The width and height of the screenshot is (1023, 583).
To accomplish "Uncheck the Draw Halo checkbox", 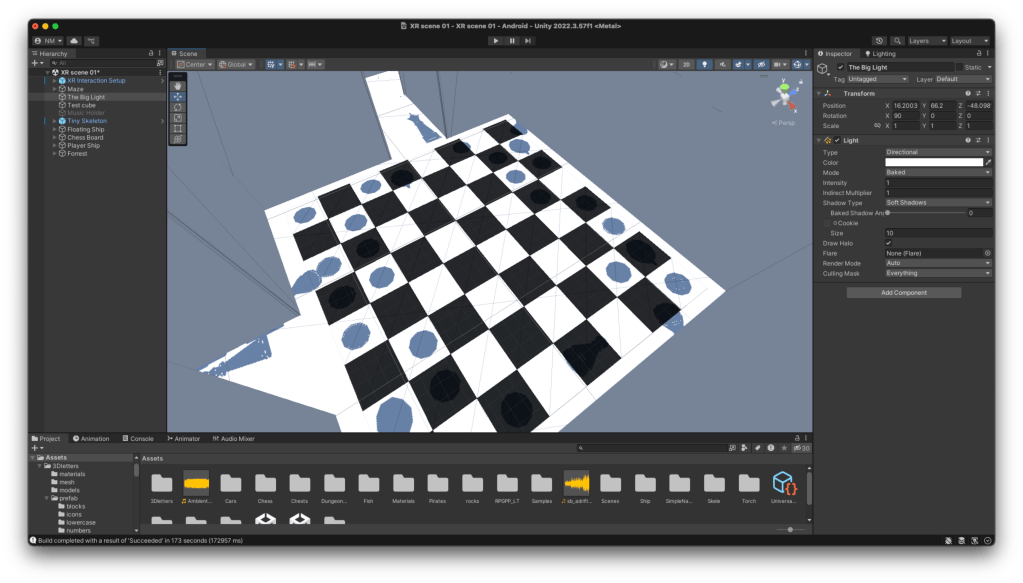I will (x=888, y=243).
